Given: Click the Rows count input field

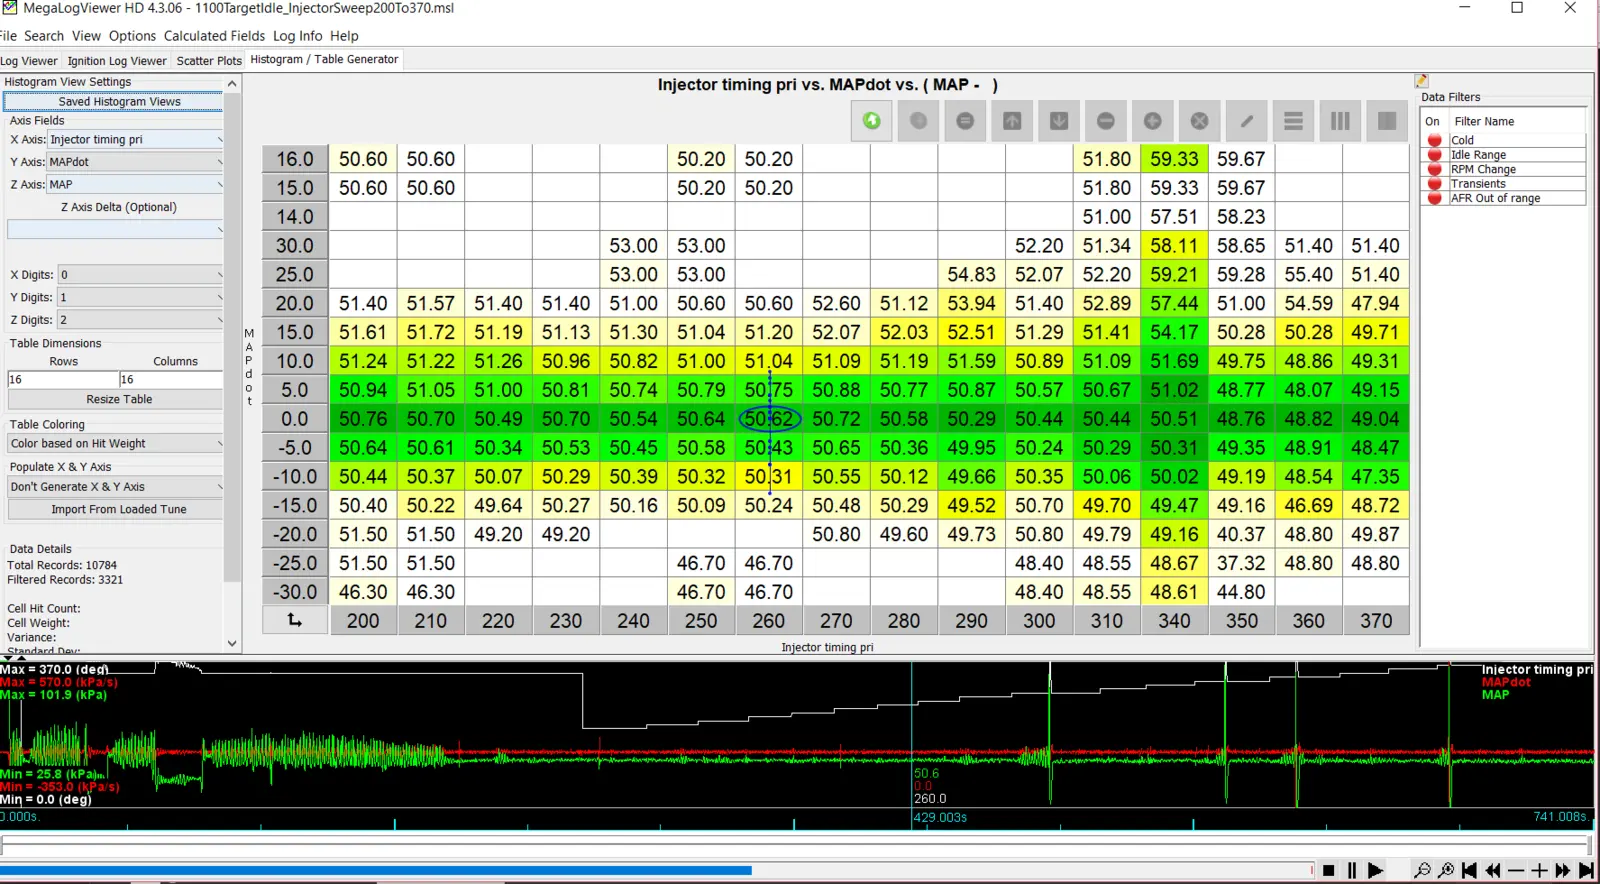Looking at the screenshot, I should coord(63,379).
